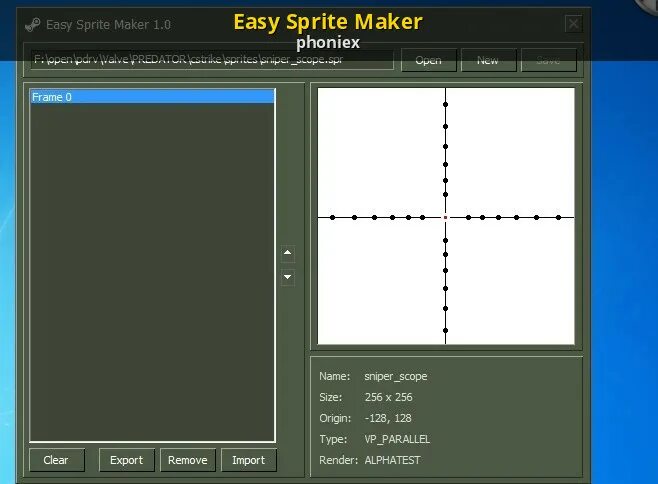Image resolution: width=658 pixels, height=484 pixels.
Task: Click the New button
Action: [488, 60]
